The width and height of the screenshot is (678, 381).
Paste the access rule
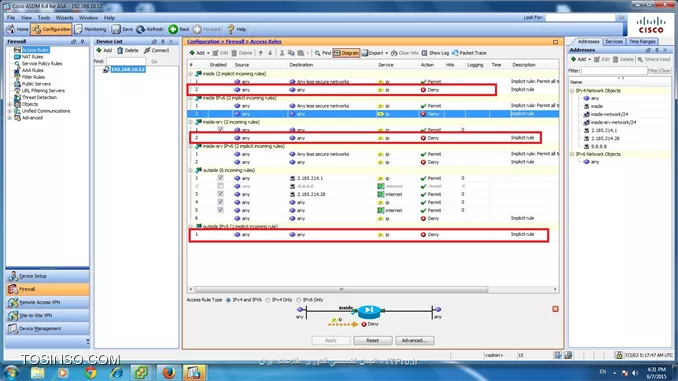(x=301, y=53)
